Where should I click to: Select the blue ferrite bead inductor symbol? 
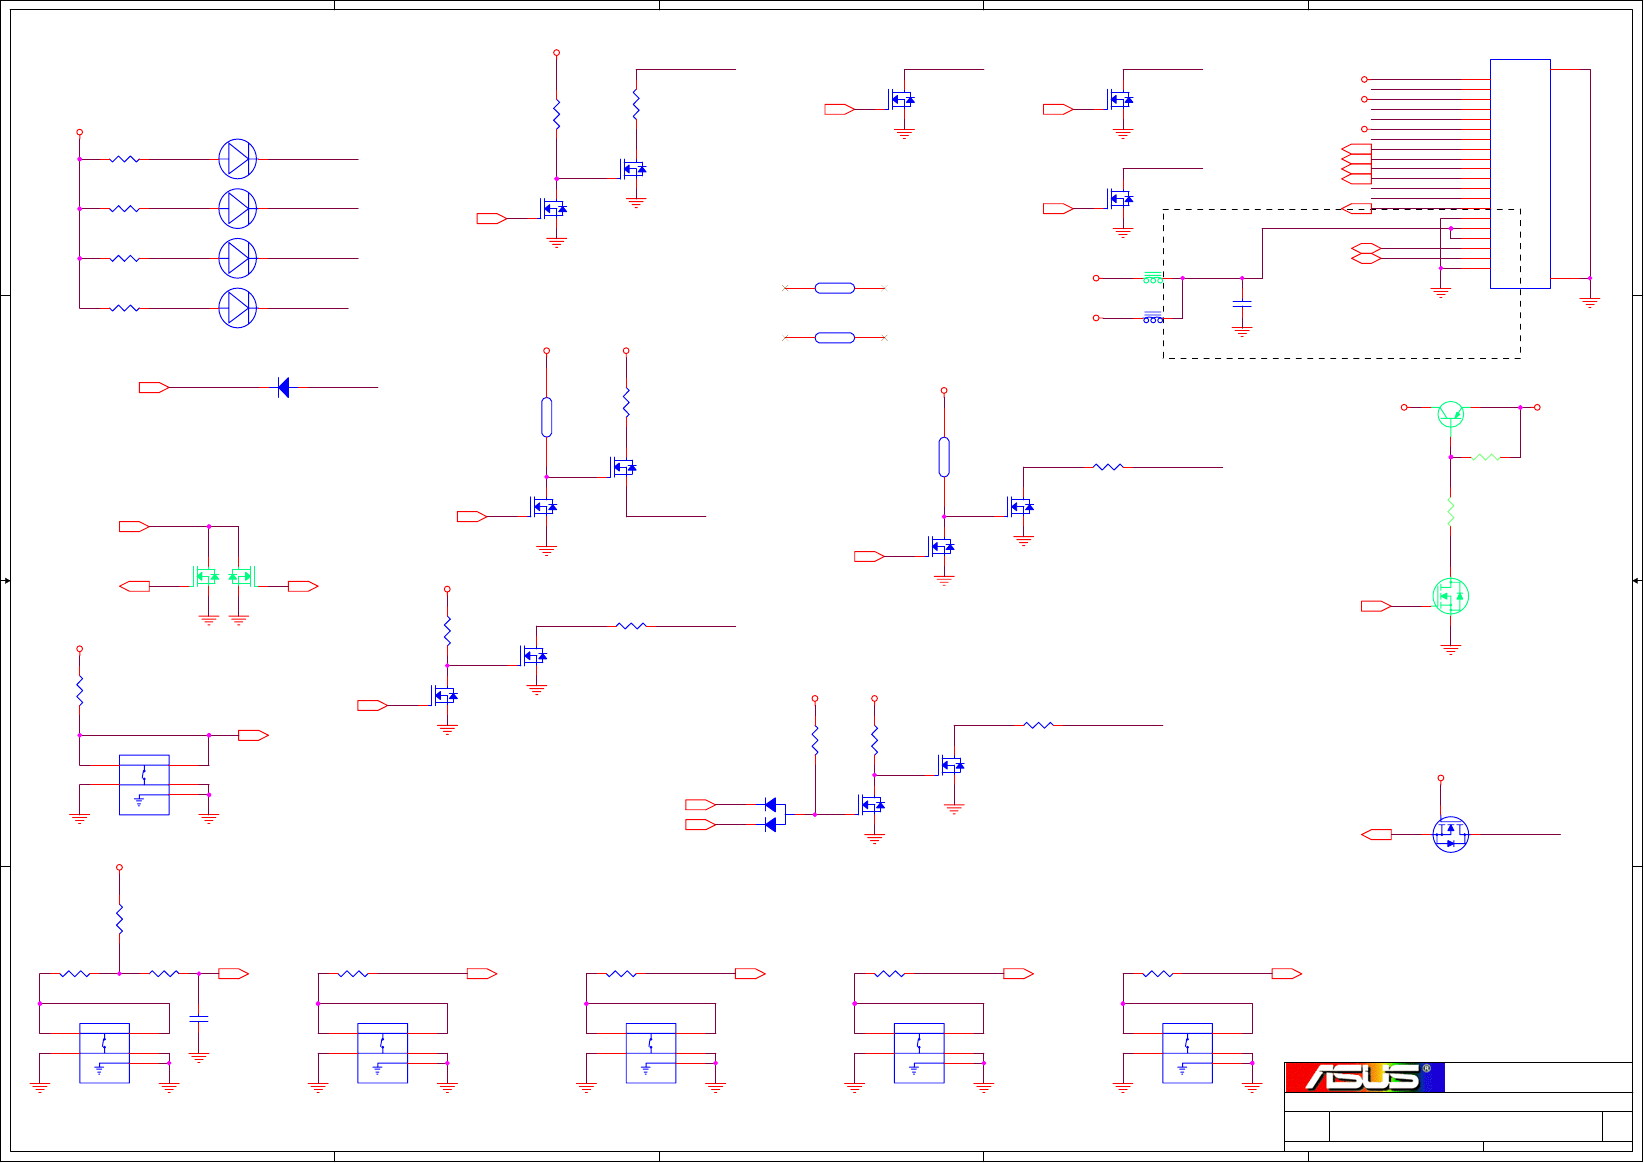(x=1153, y=317)
